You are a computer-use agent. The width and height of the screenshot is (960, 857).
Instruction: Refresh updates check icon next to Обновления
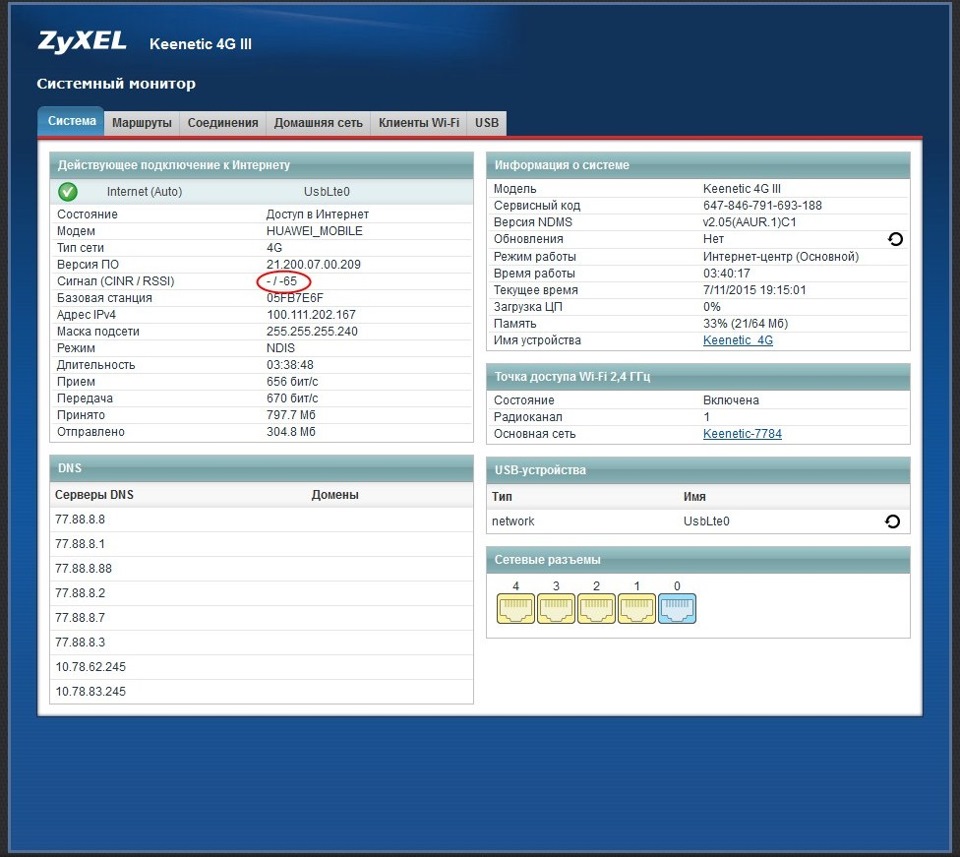tap(895, 239)
